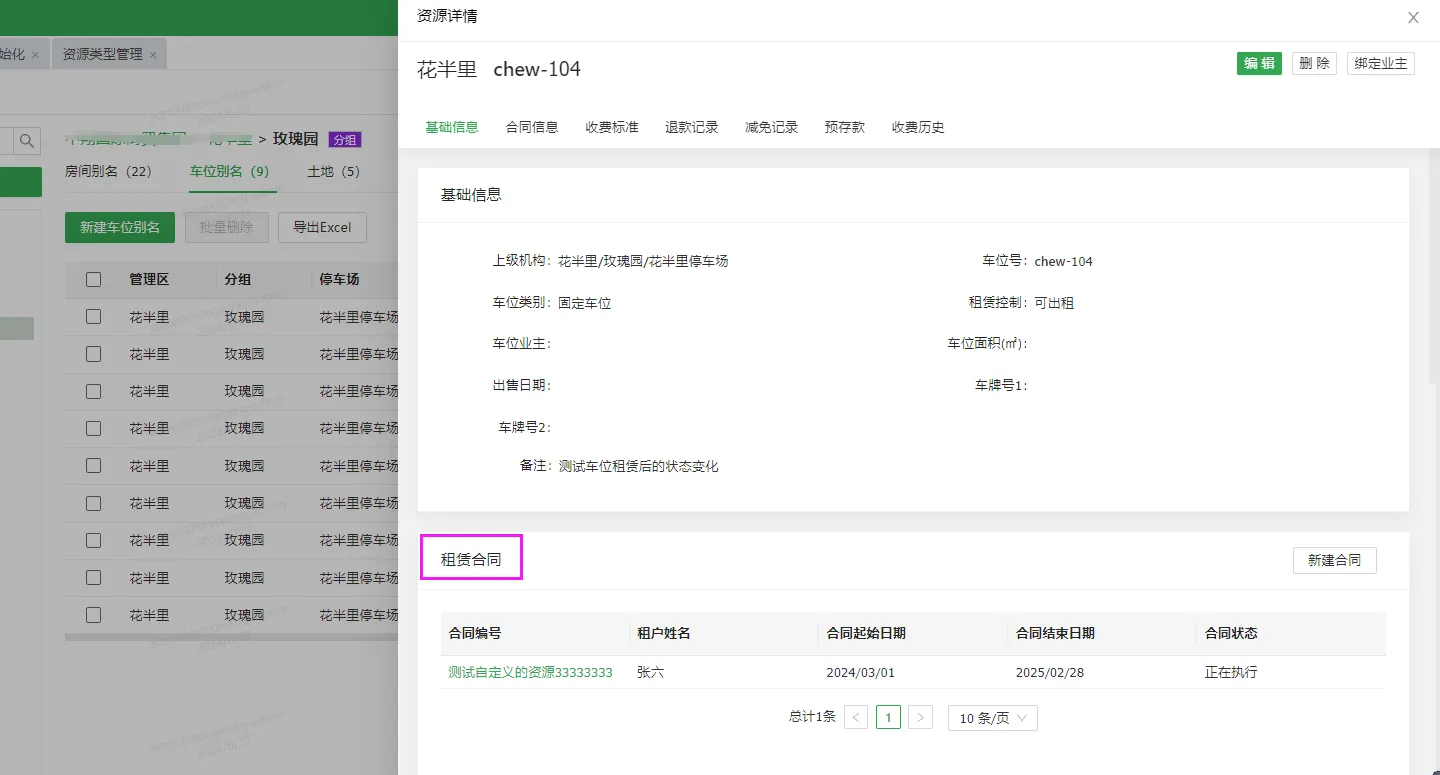This screenshot has height=775, width=1440.
Task: Open the 10 条/页 page size dropdown
Action: [993, 718]
